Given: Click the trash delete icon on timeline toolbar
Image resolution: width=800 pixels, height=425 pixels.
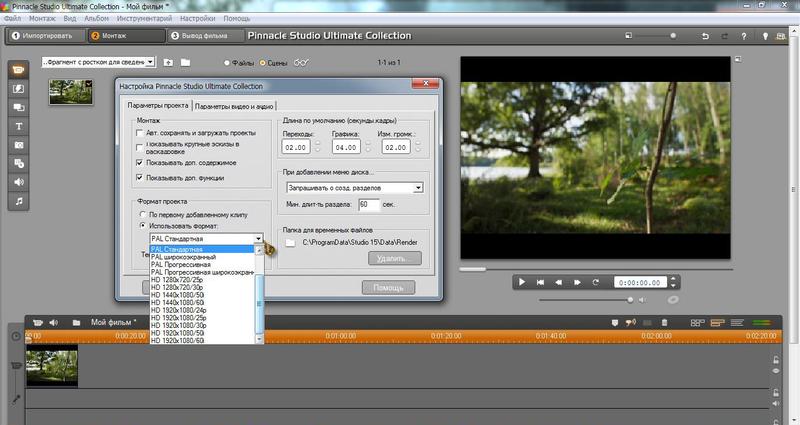Looking at the screenshot, I should [664, 322].
